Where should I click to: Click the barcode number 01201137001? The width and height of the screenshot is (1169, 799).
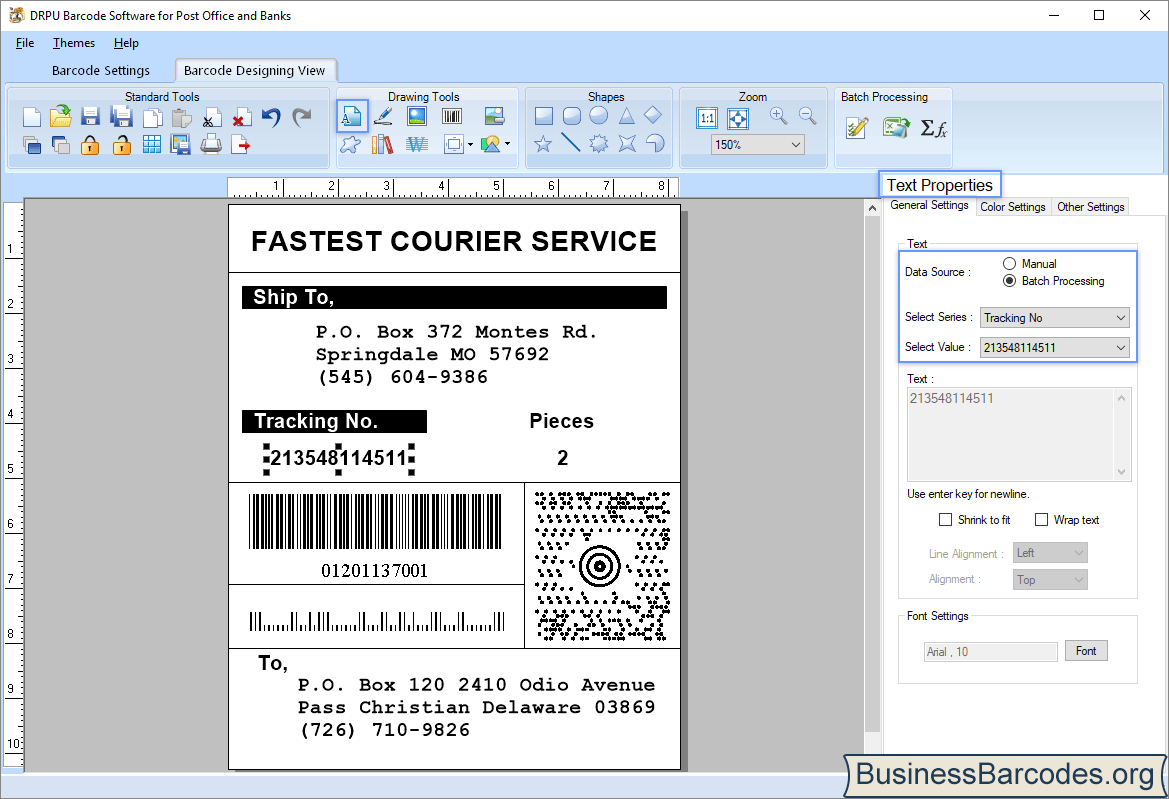[374, 571]
